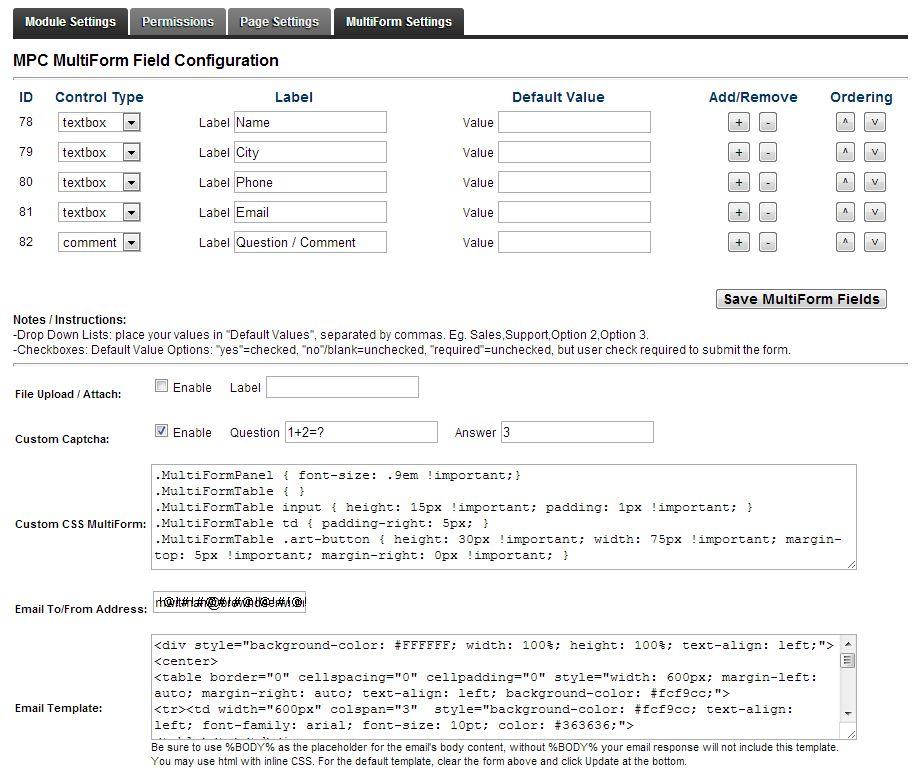Viewport: 921px width, 782px height.
Task: Add a field after the City row
Action: [738, 152]
